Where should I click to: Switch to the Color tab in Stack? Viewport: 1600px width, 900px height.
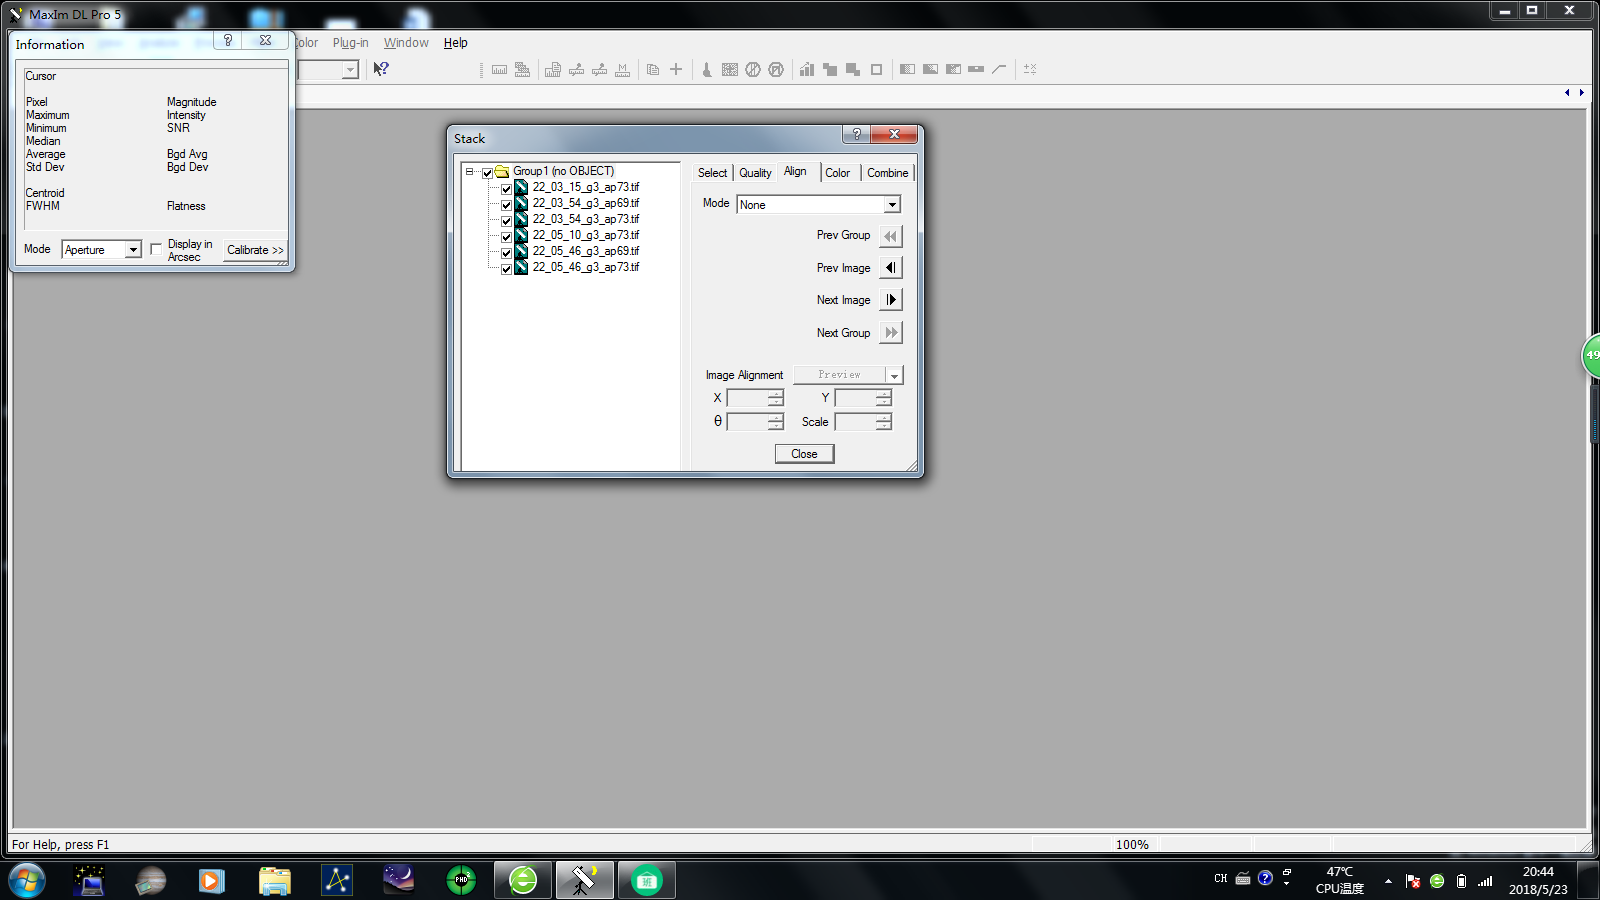point(838,173)
